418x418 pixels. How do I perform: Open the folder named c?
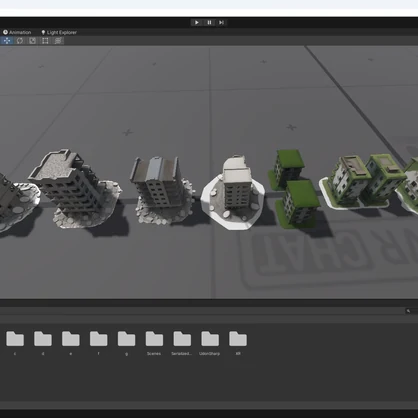coord(15,339)
